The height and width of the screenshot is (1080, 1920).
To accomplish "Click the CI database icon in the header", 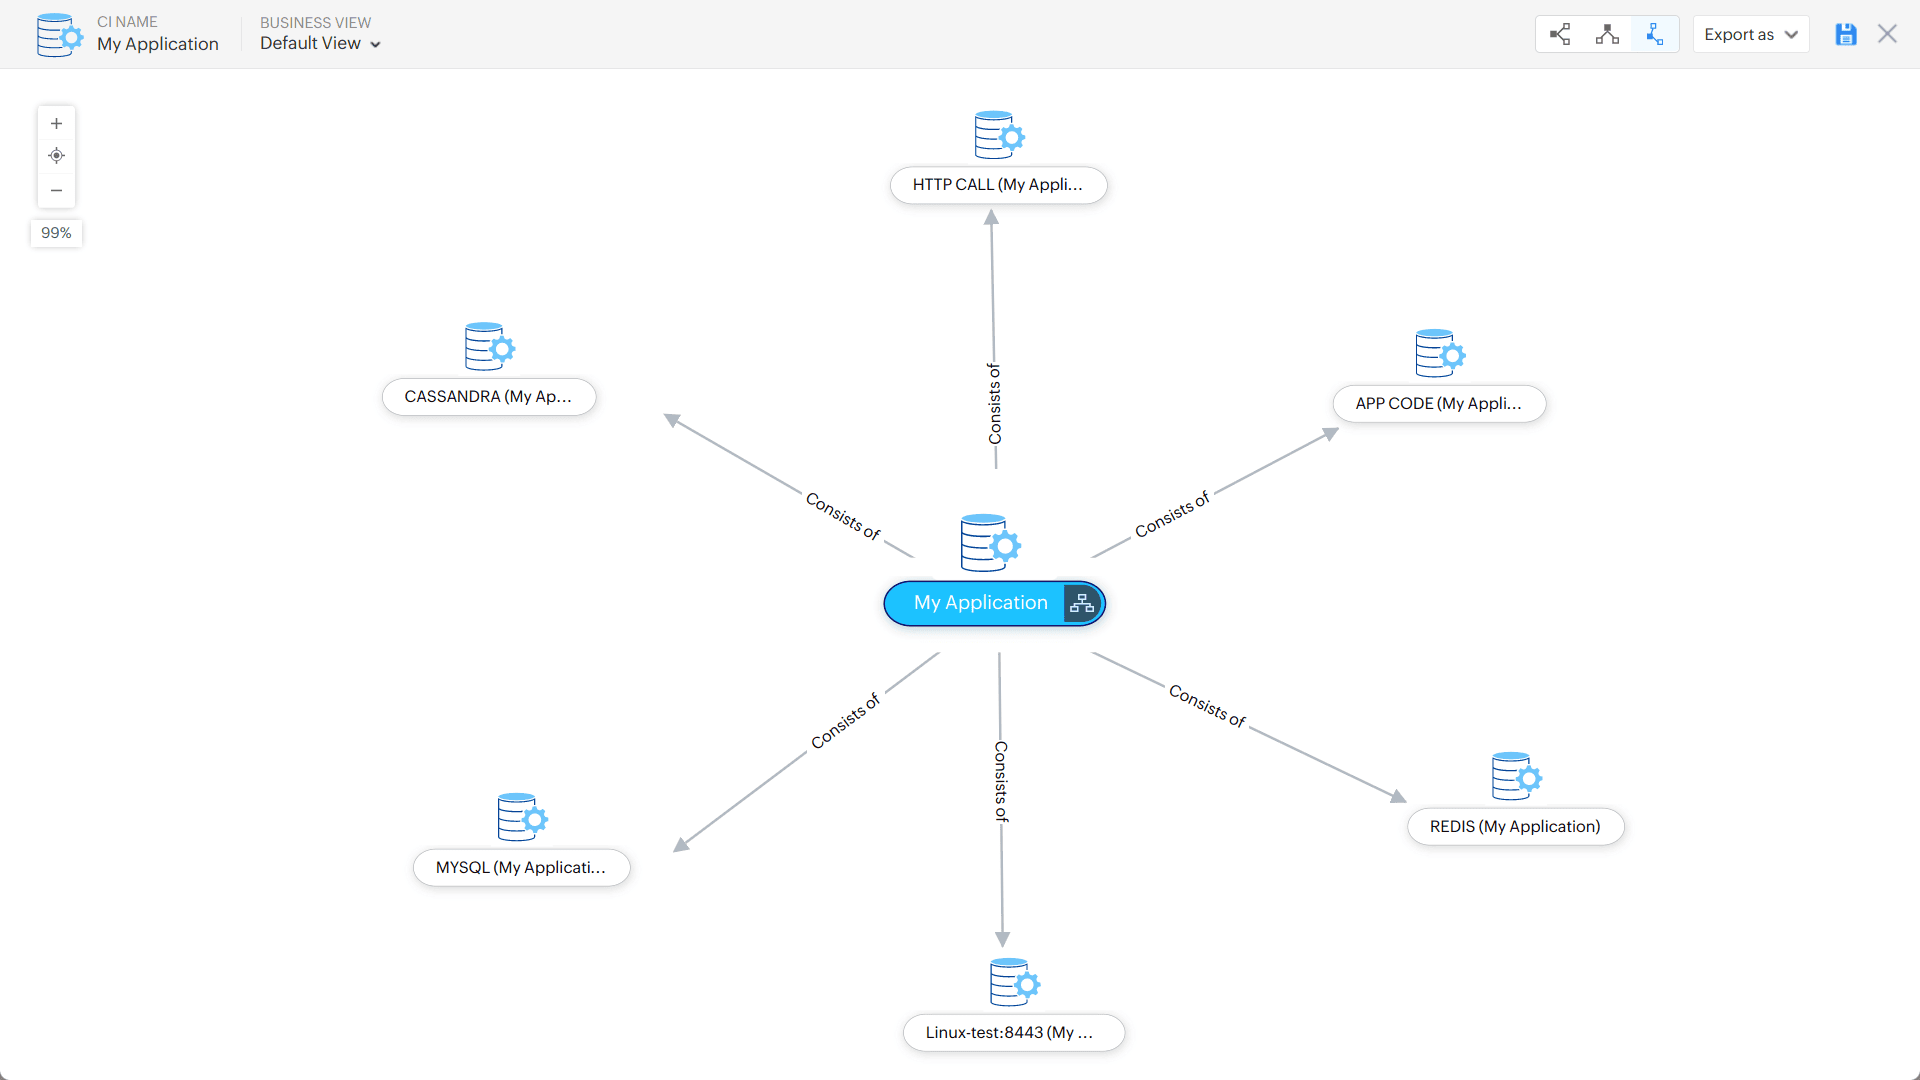I will pyautogui.click(x=58, y=34).
